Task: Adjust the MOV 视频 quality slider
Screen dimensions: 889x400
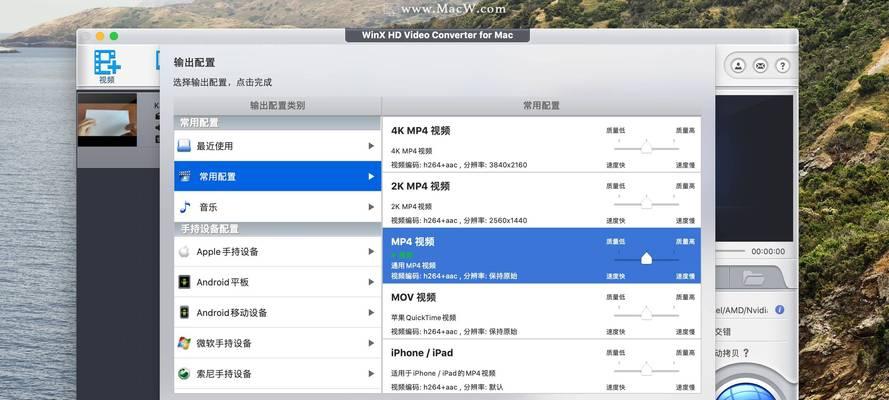Action: click(x=646, y=314)
